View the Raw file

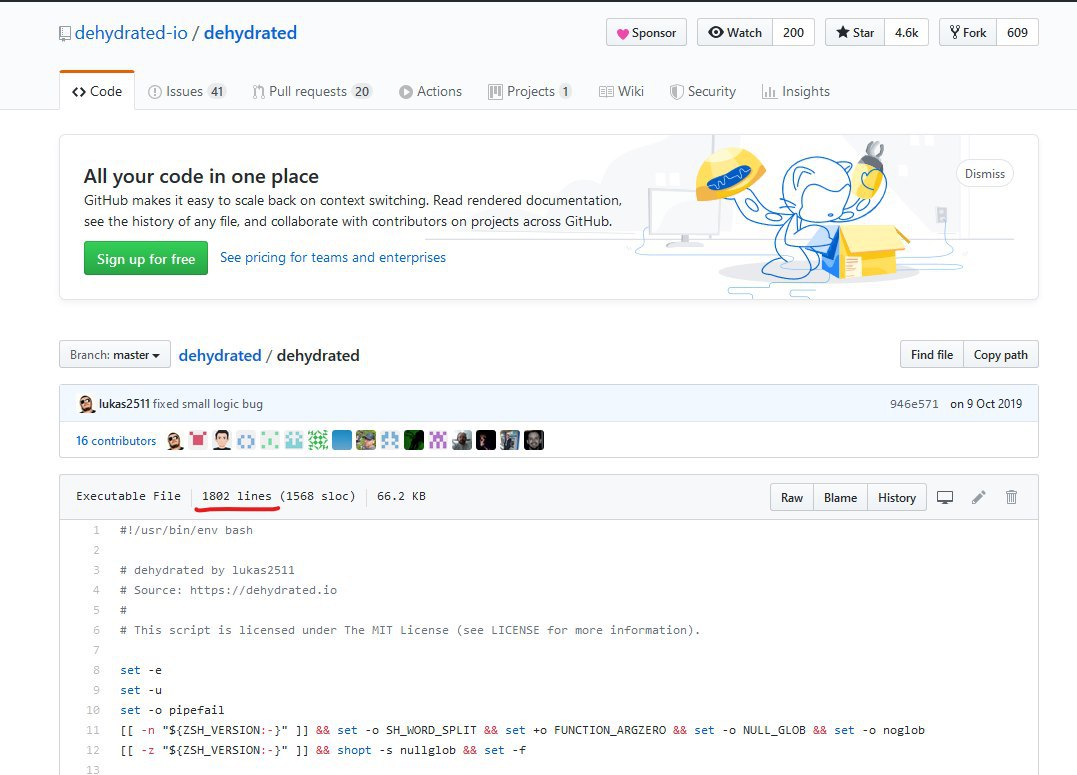coord(791,497)
